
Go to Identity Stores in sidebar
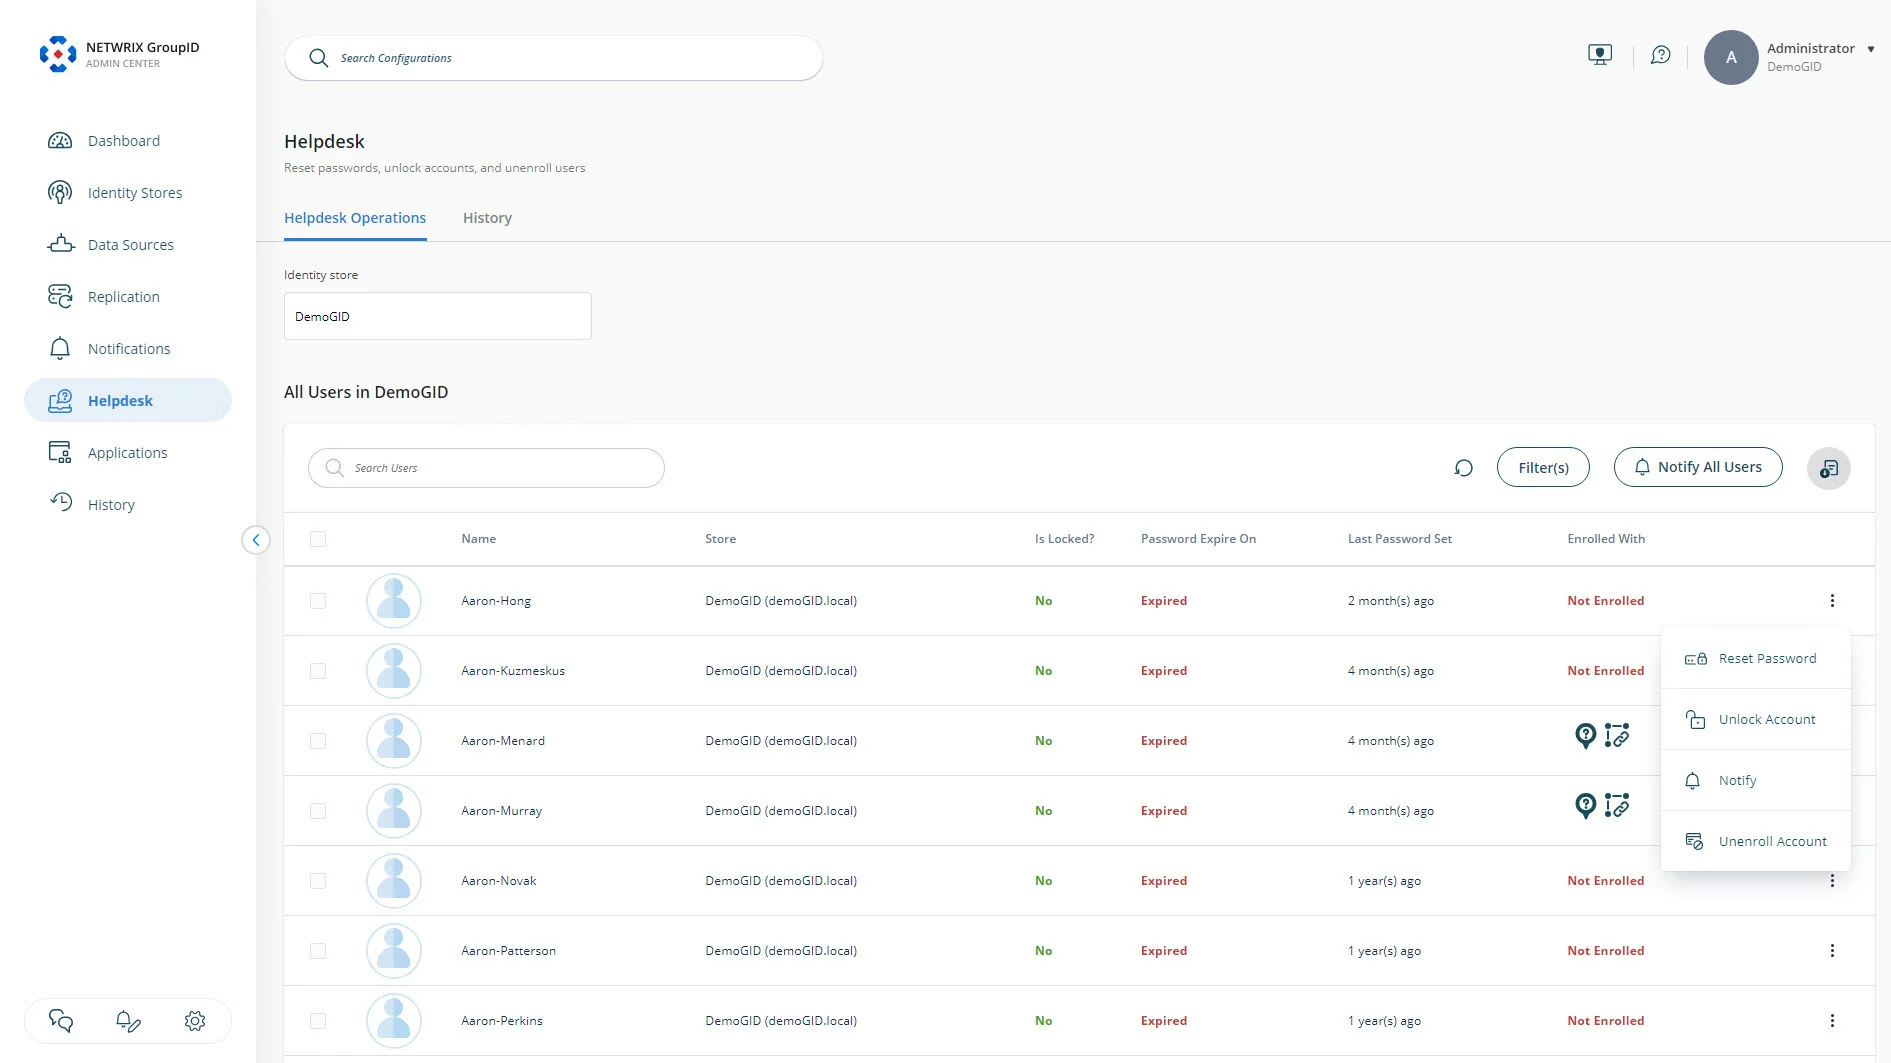point(127,193)
